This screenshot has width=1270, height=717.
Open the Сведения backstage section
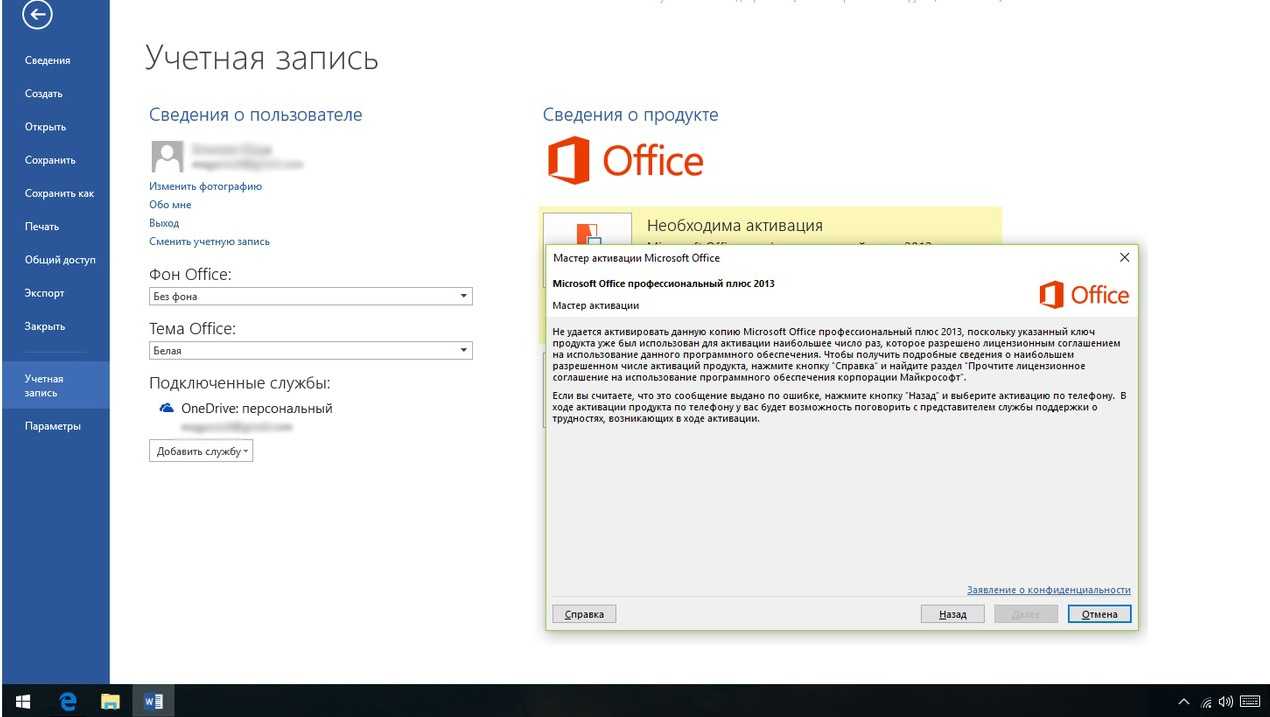[x=48, y=61]
